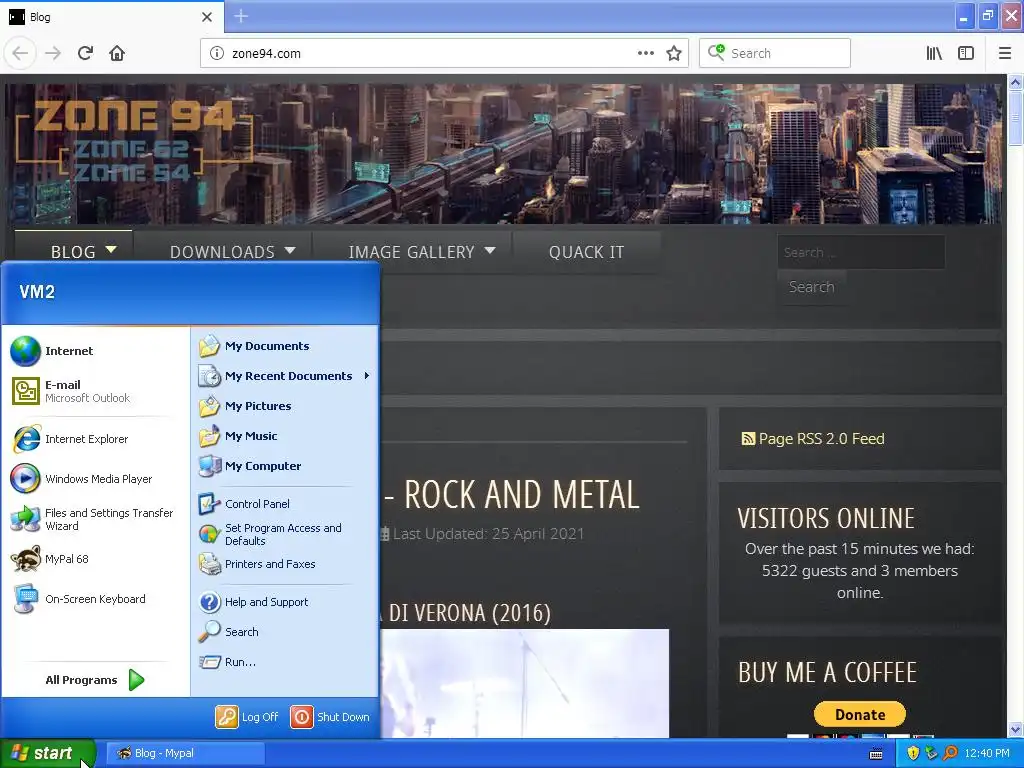Click the page scrollbar down arrow
The width and height of the screenshot is (1024, 768).
click(1016, 729)
